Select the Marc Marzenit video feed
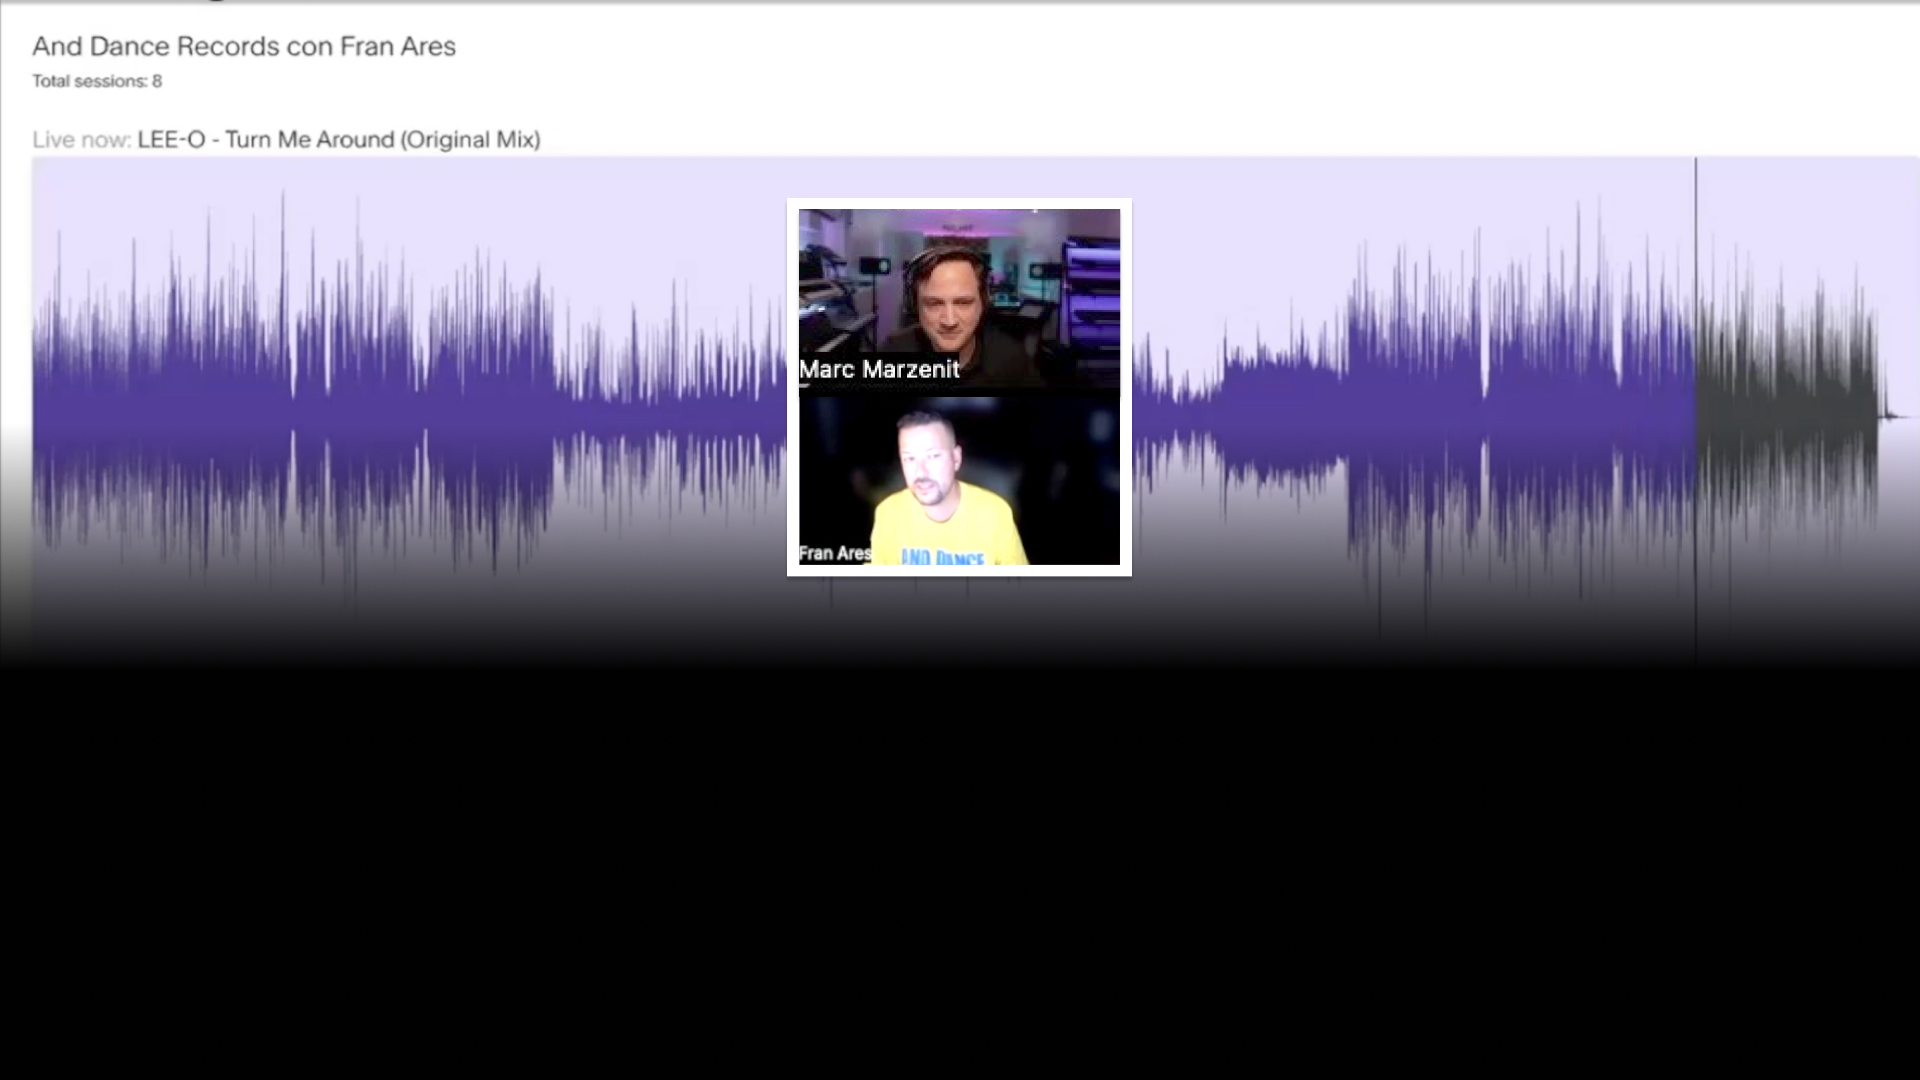Viewport: 1920px width, 1080px height. coord(959,297)
